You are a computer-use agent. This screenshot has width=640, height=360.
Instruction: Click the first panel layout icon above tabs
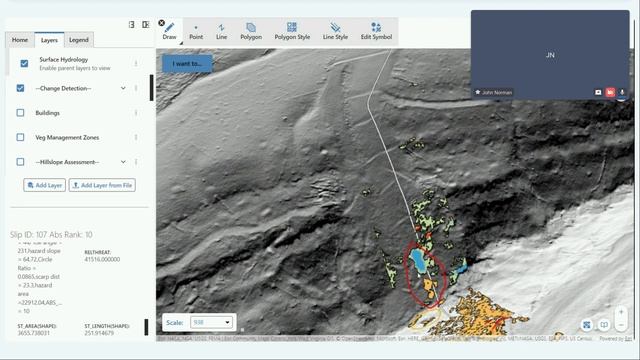click(131, 24)
